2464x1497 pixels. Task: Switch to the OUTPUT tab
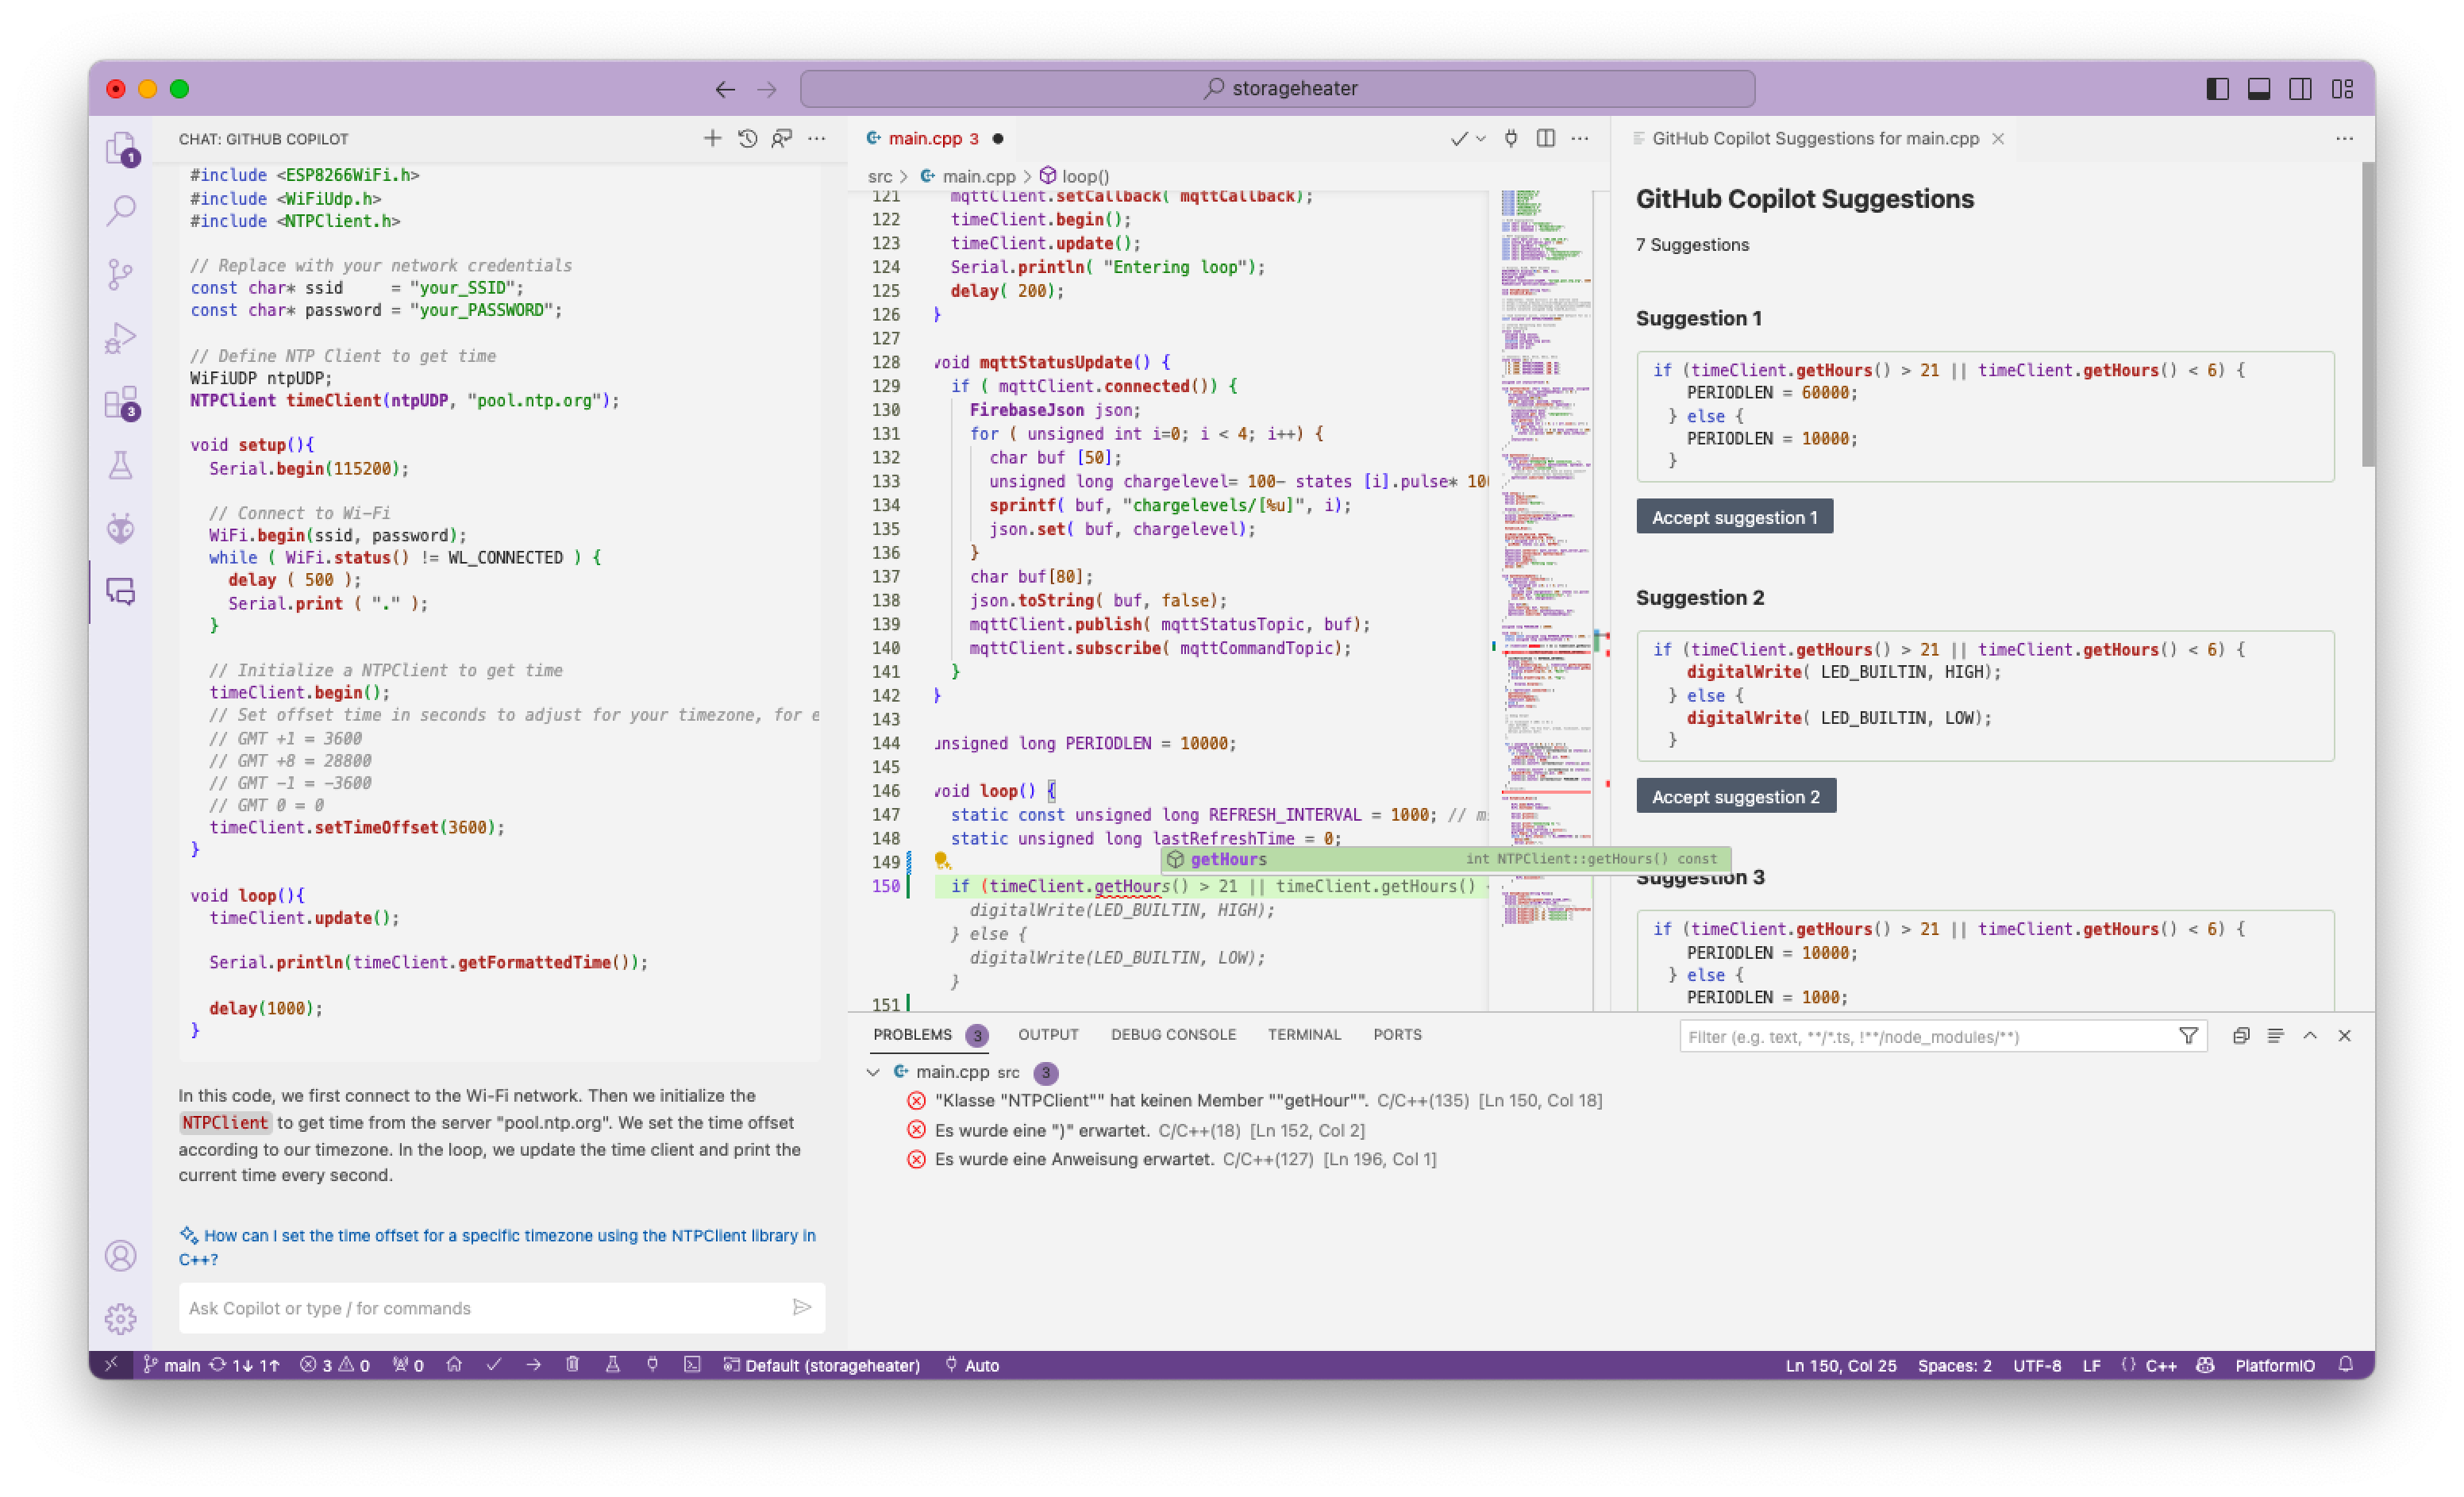pyautogui.click(x=1048, y=1035)
